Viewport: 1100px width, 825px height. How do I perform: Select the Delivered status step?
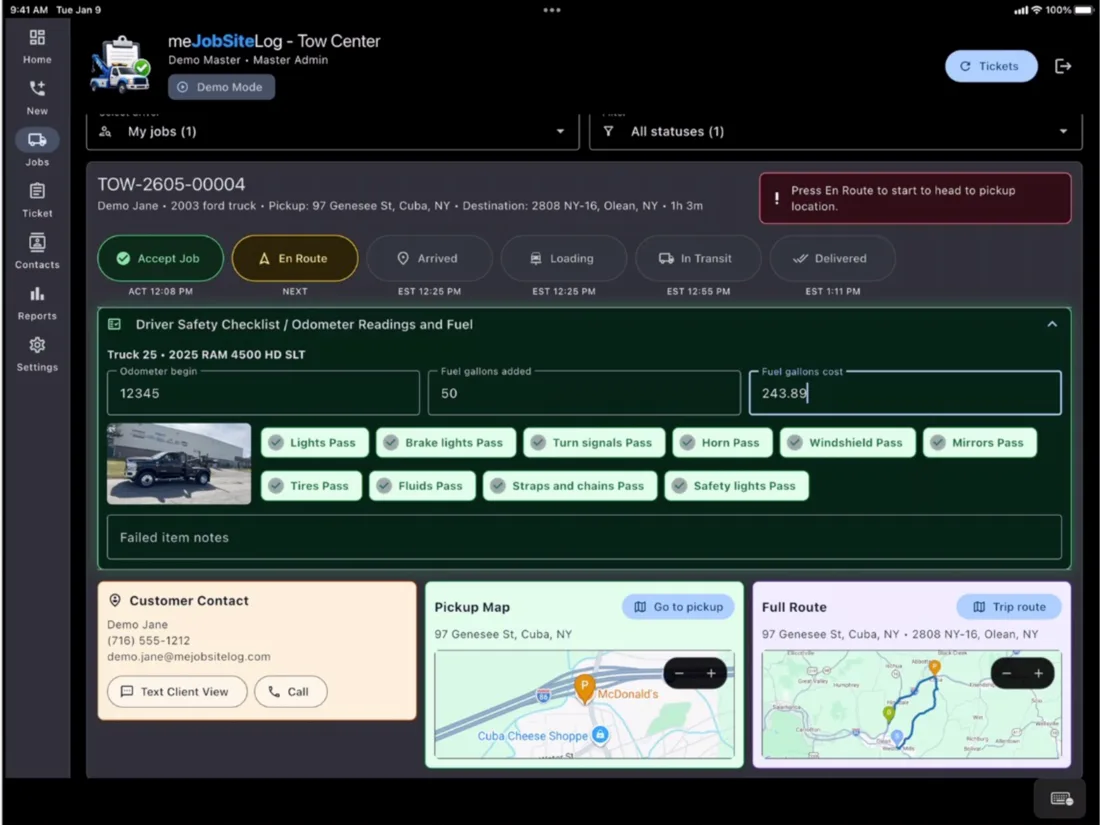833,258
